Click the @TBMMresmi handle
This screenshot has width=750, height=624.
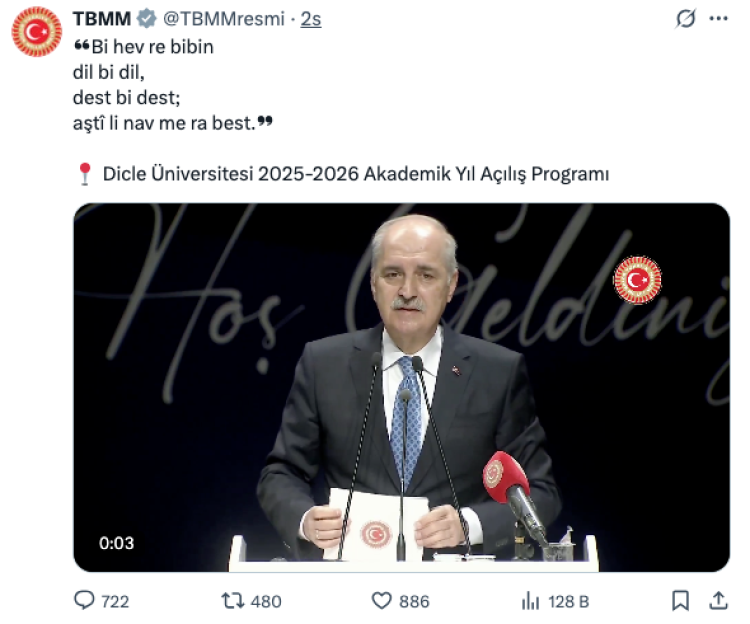tap(224, 19)
